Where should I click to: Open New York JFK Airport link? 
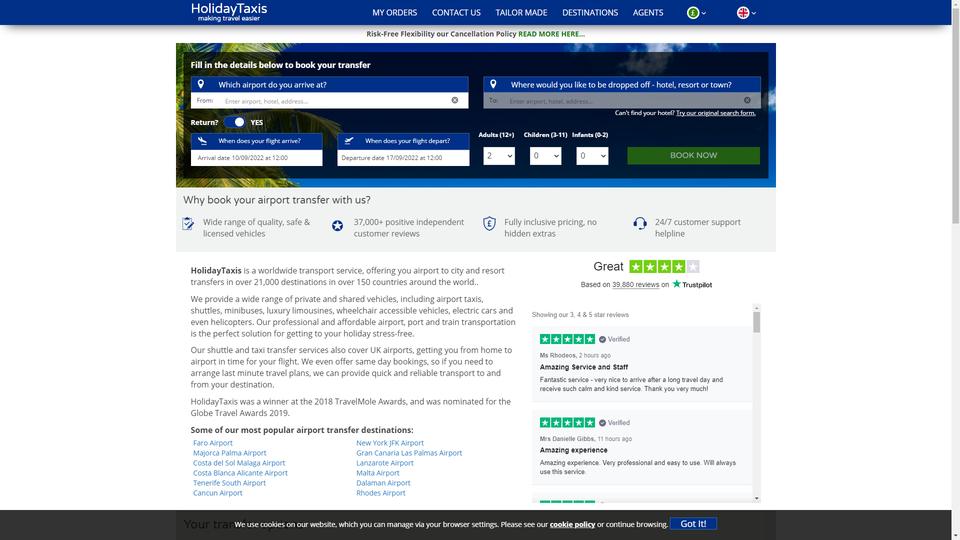[390, 443]
